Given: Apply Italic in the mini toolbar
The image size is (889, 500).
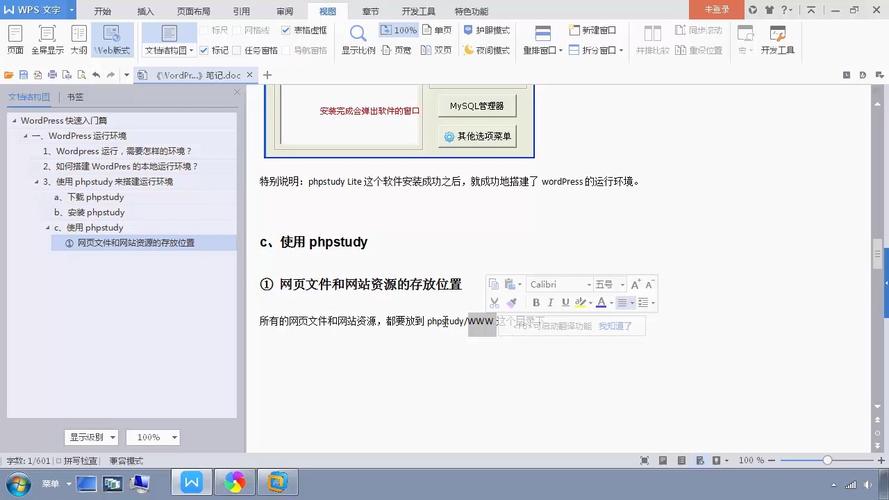Looking at the screenshot, I should point(551,303).
